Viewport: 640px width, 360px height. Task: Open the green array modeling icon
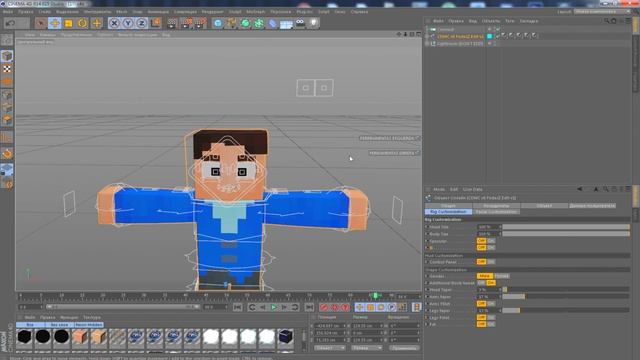(x=259, y=23)
